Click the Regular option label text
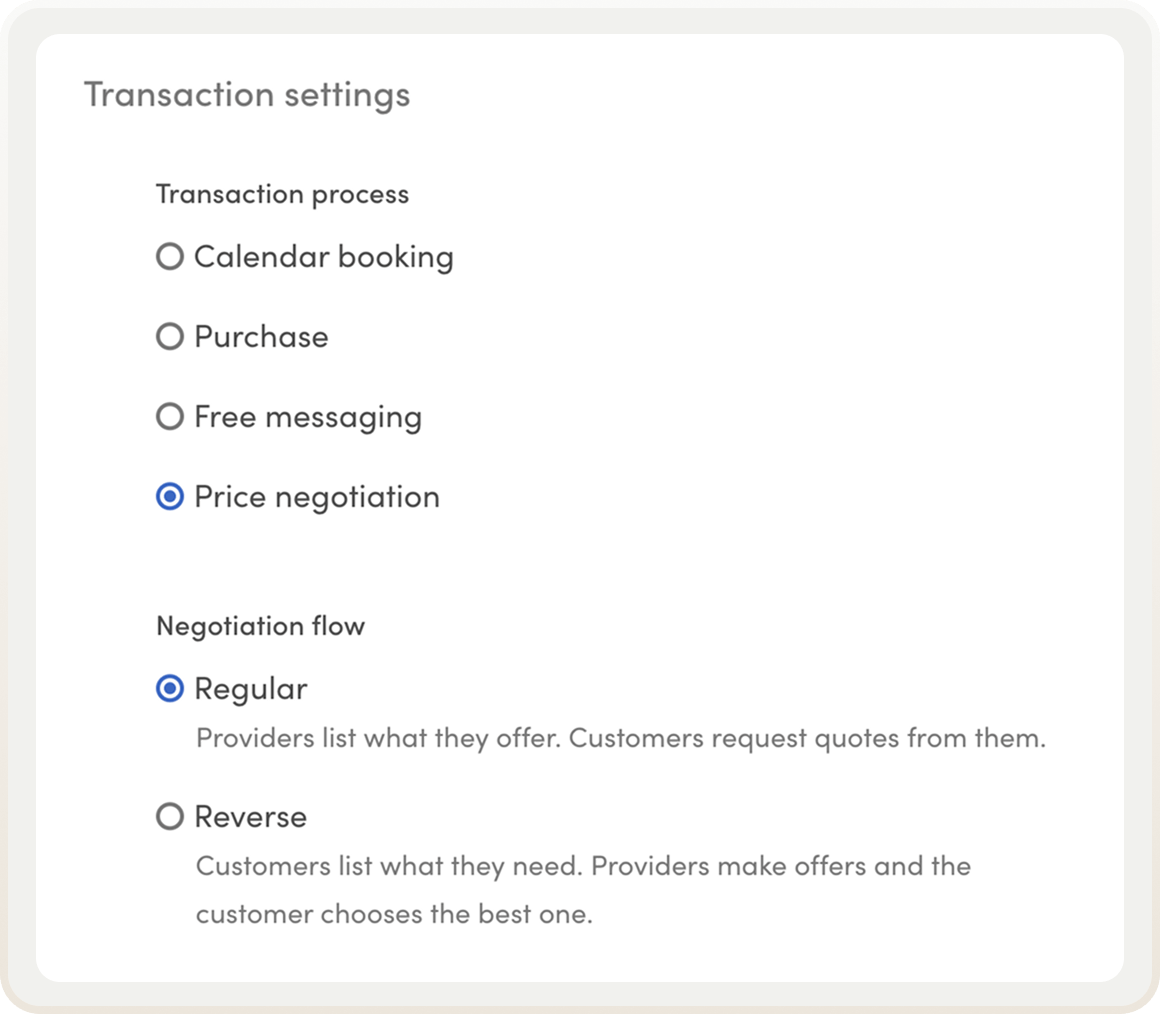 (x=252, y=688)
